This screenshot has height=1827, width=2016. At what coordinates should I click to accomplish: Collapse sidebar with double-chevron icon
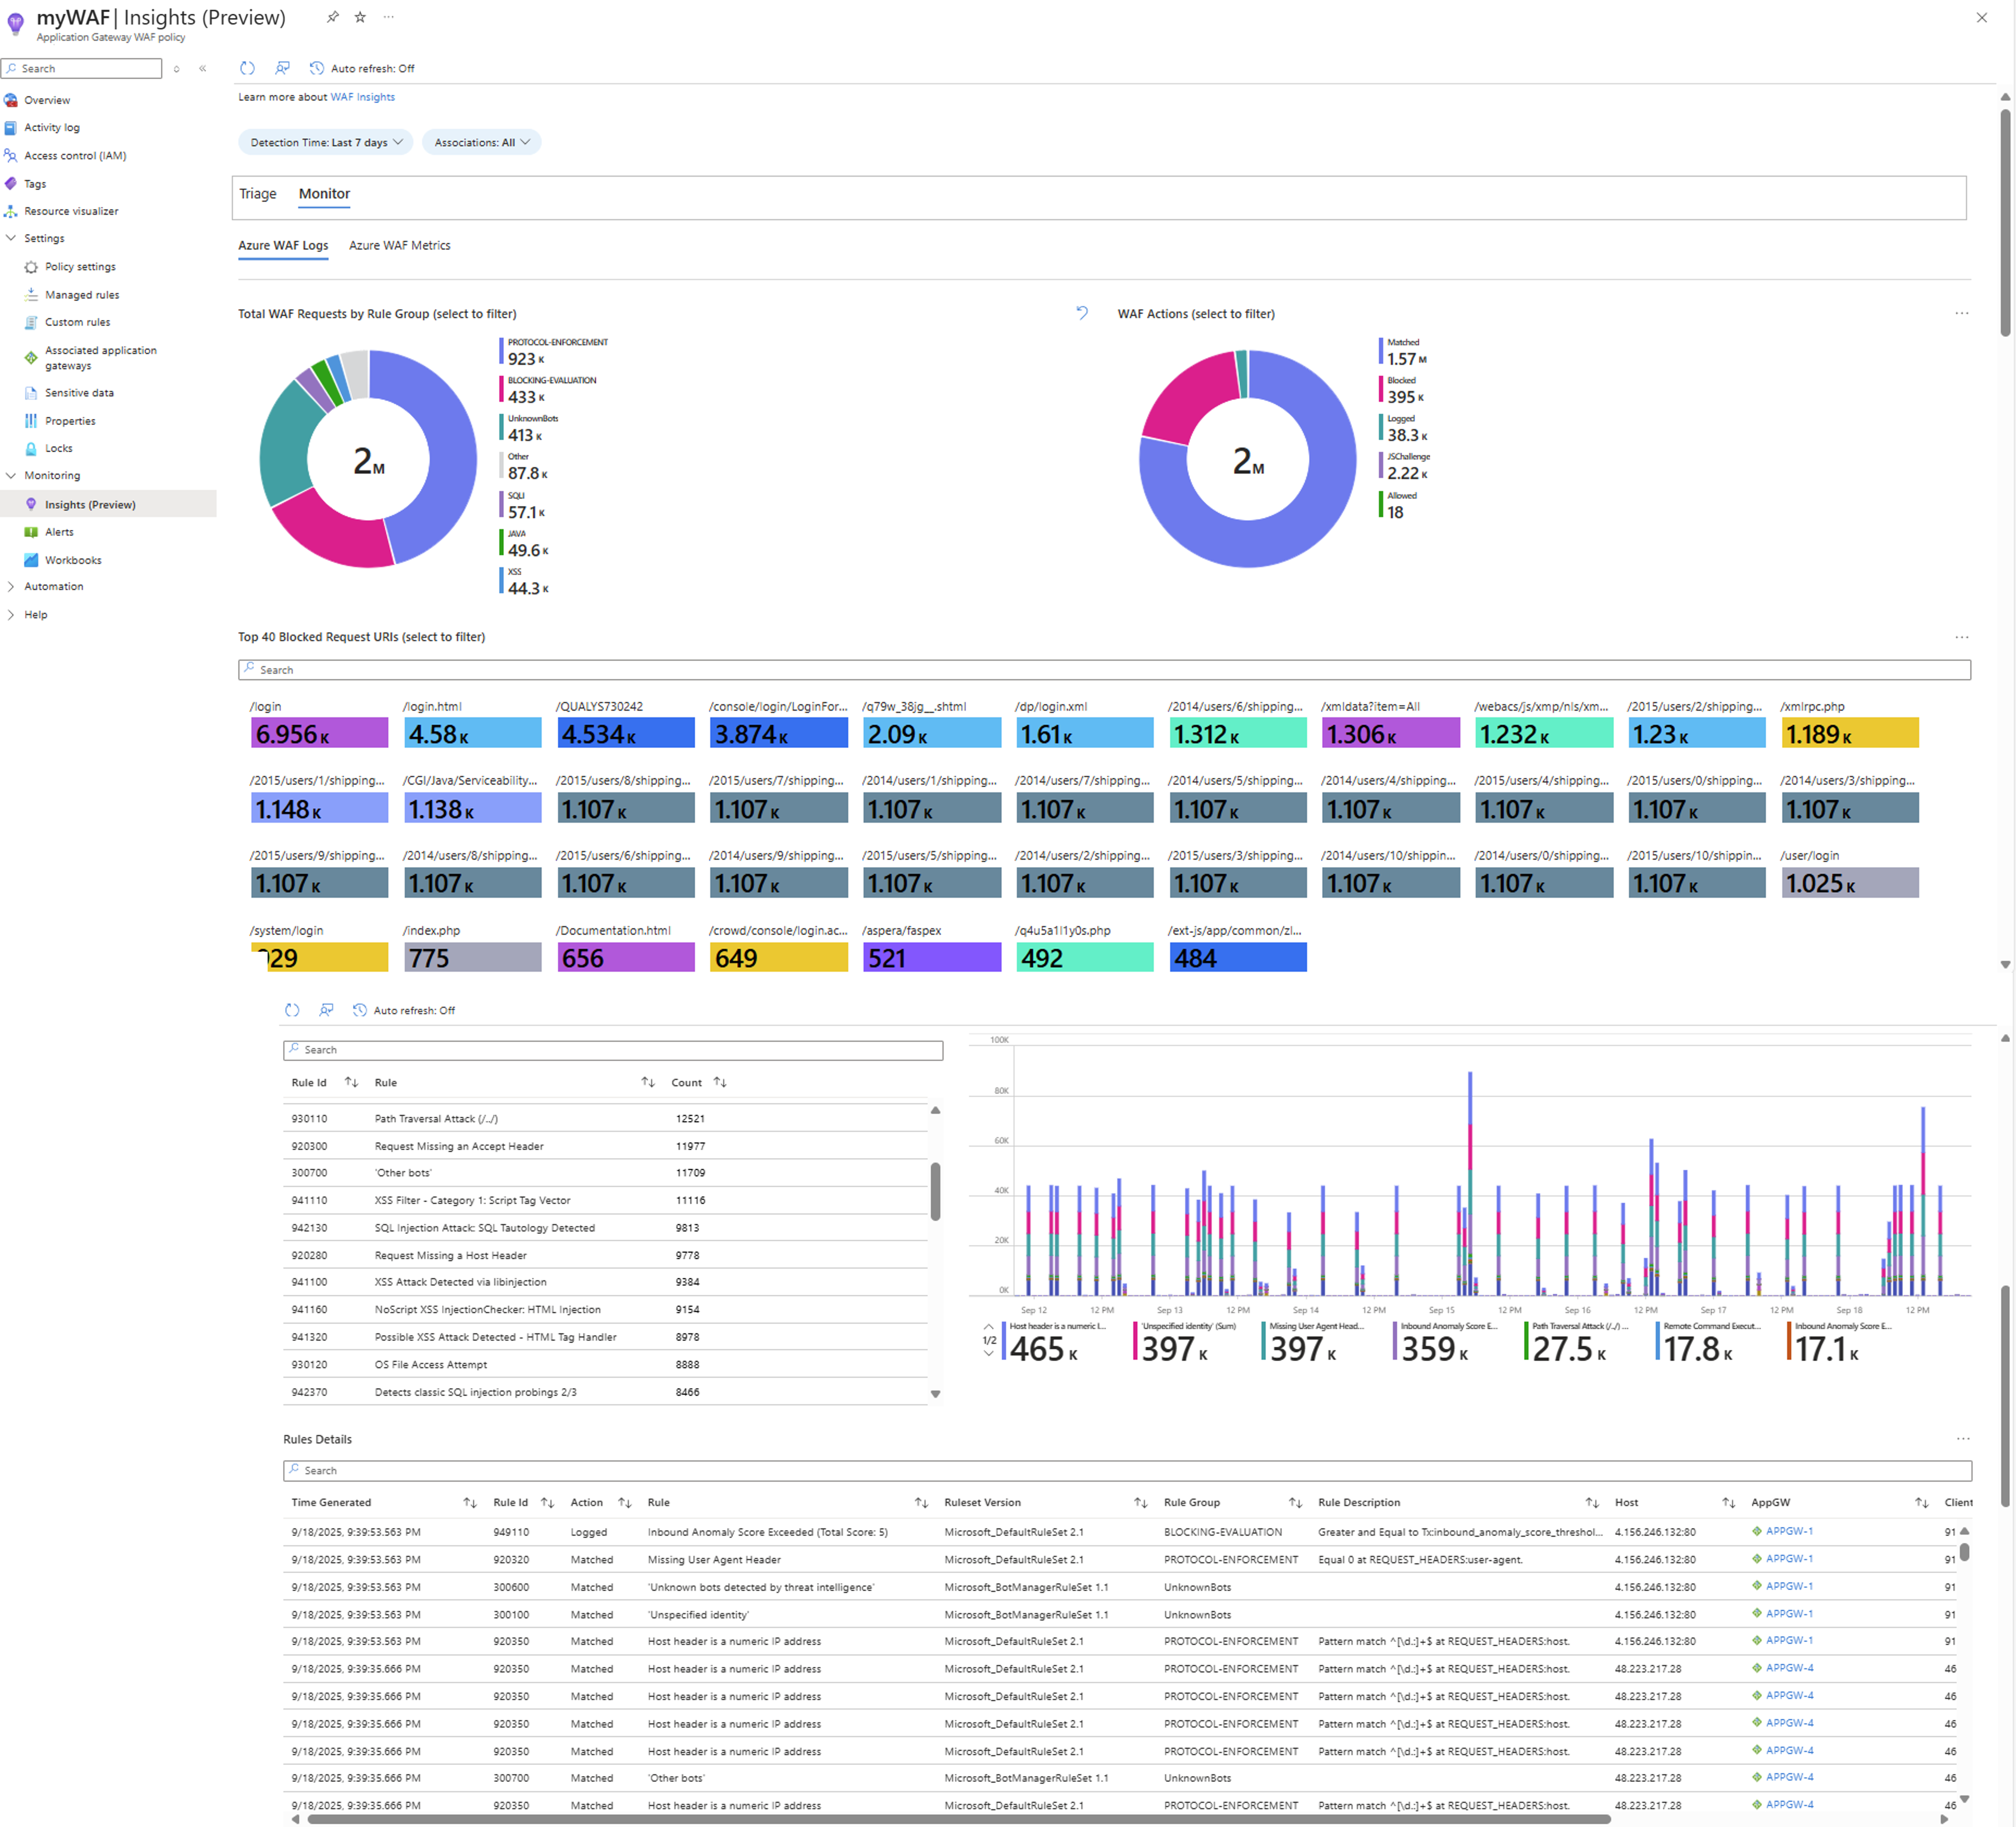coord(203,68)
